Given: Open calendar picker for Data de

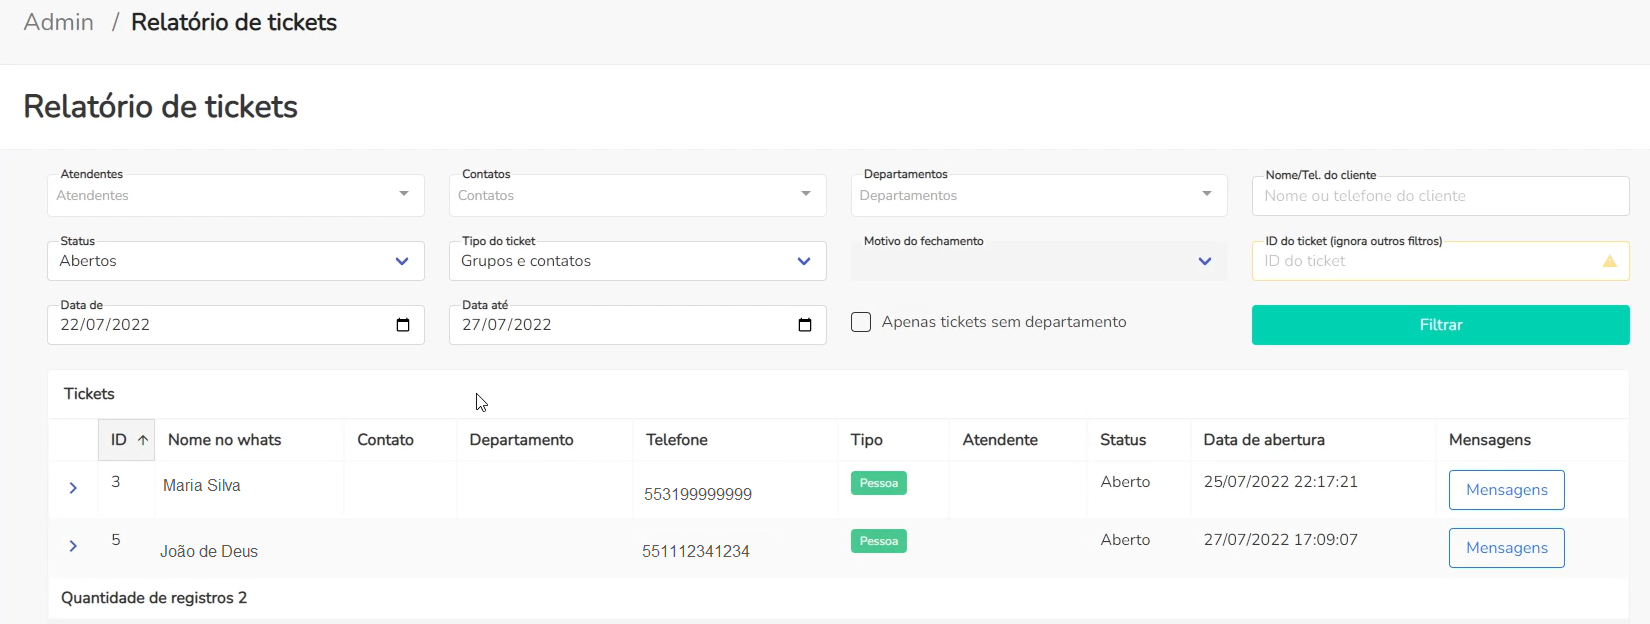Looking at the screenshot, I should (x=403, y=325).
